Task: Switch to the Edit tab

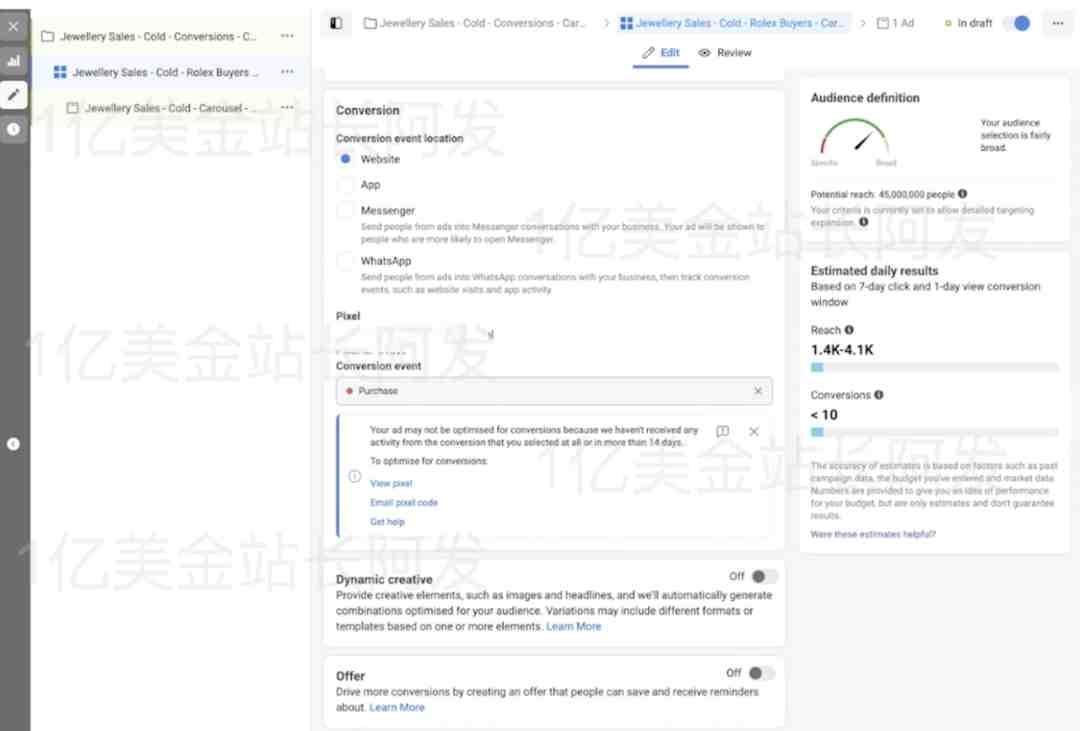Action: (661, 53)
